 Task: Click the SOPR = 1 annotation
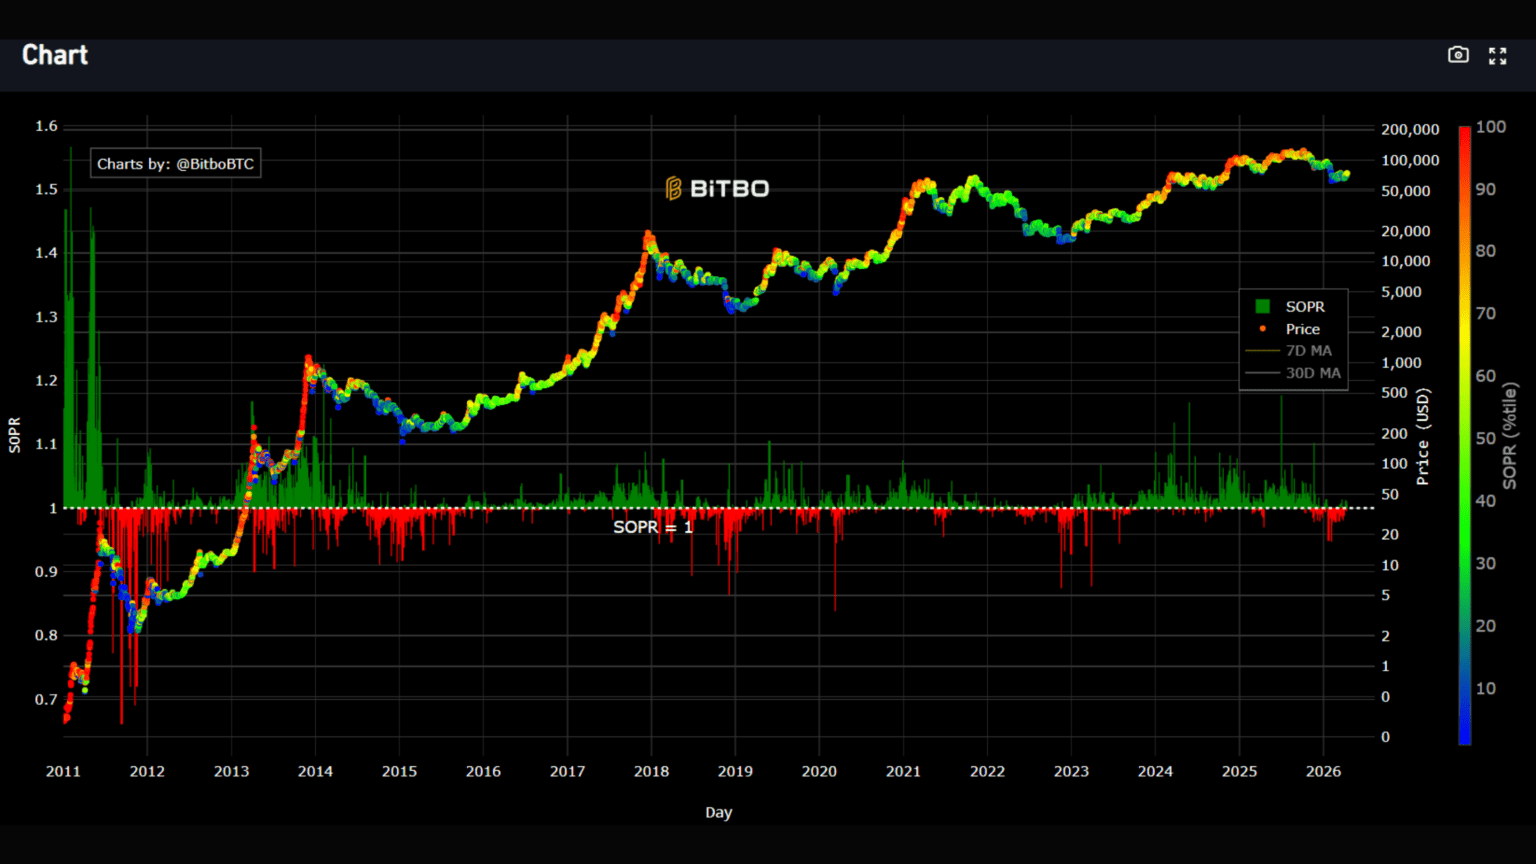coord(652,527)
